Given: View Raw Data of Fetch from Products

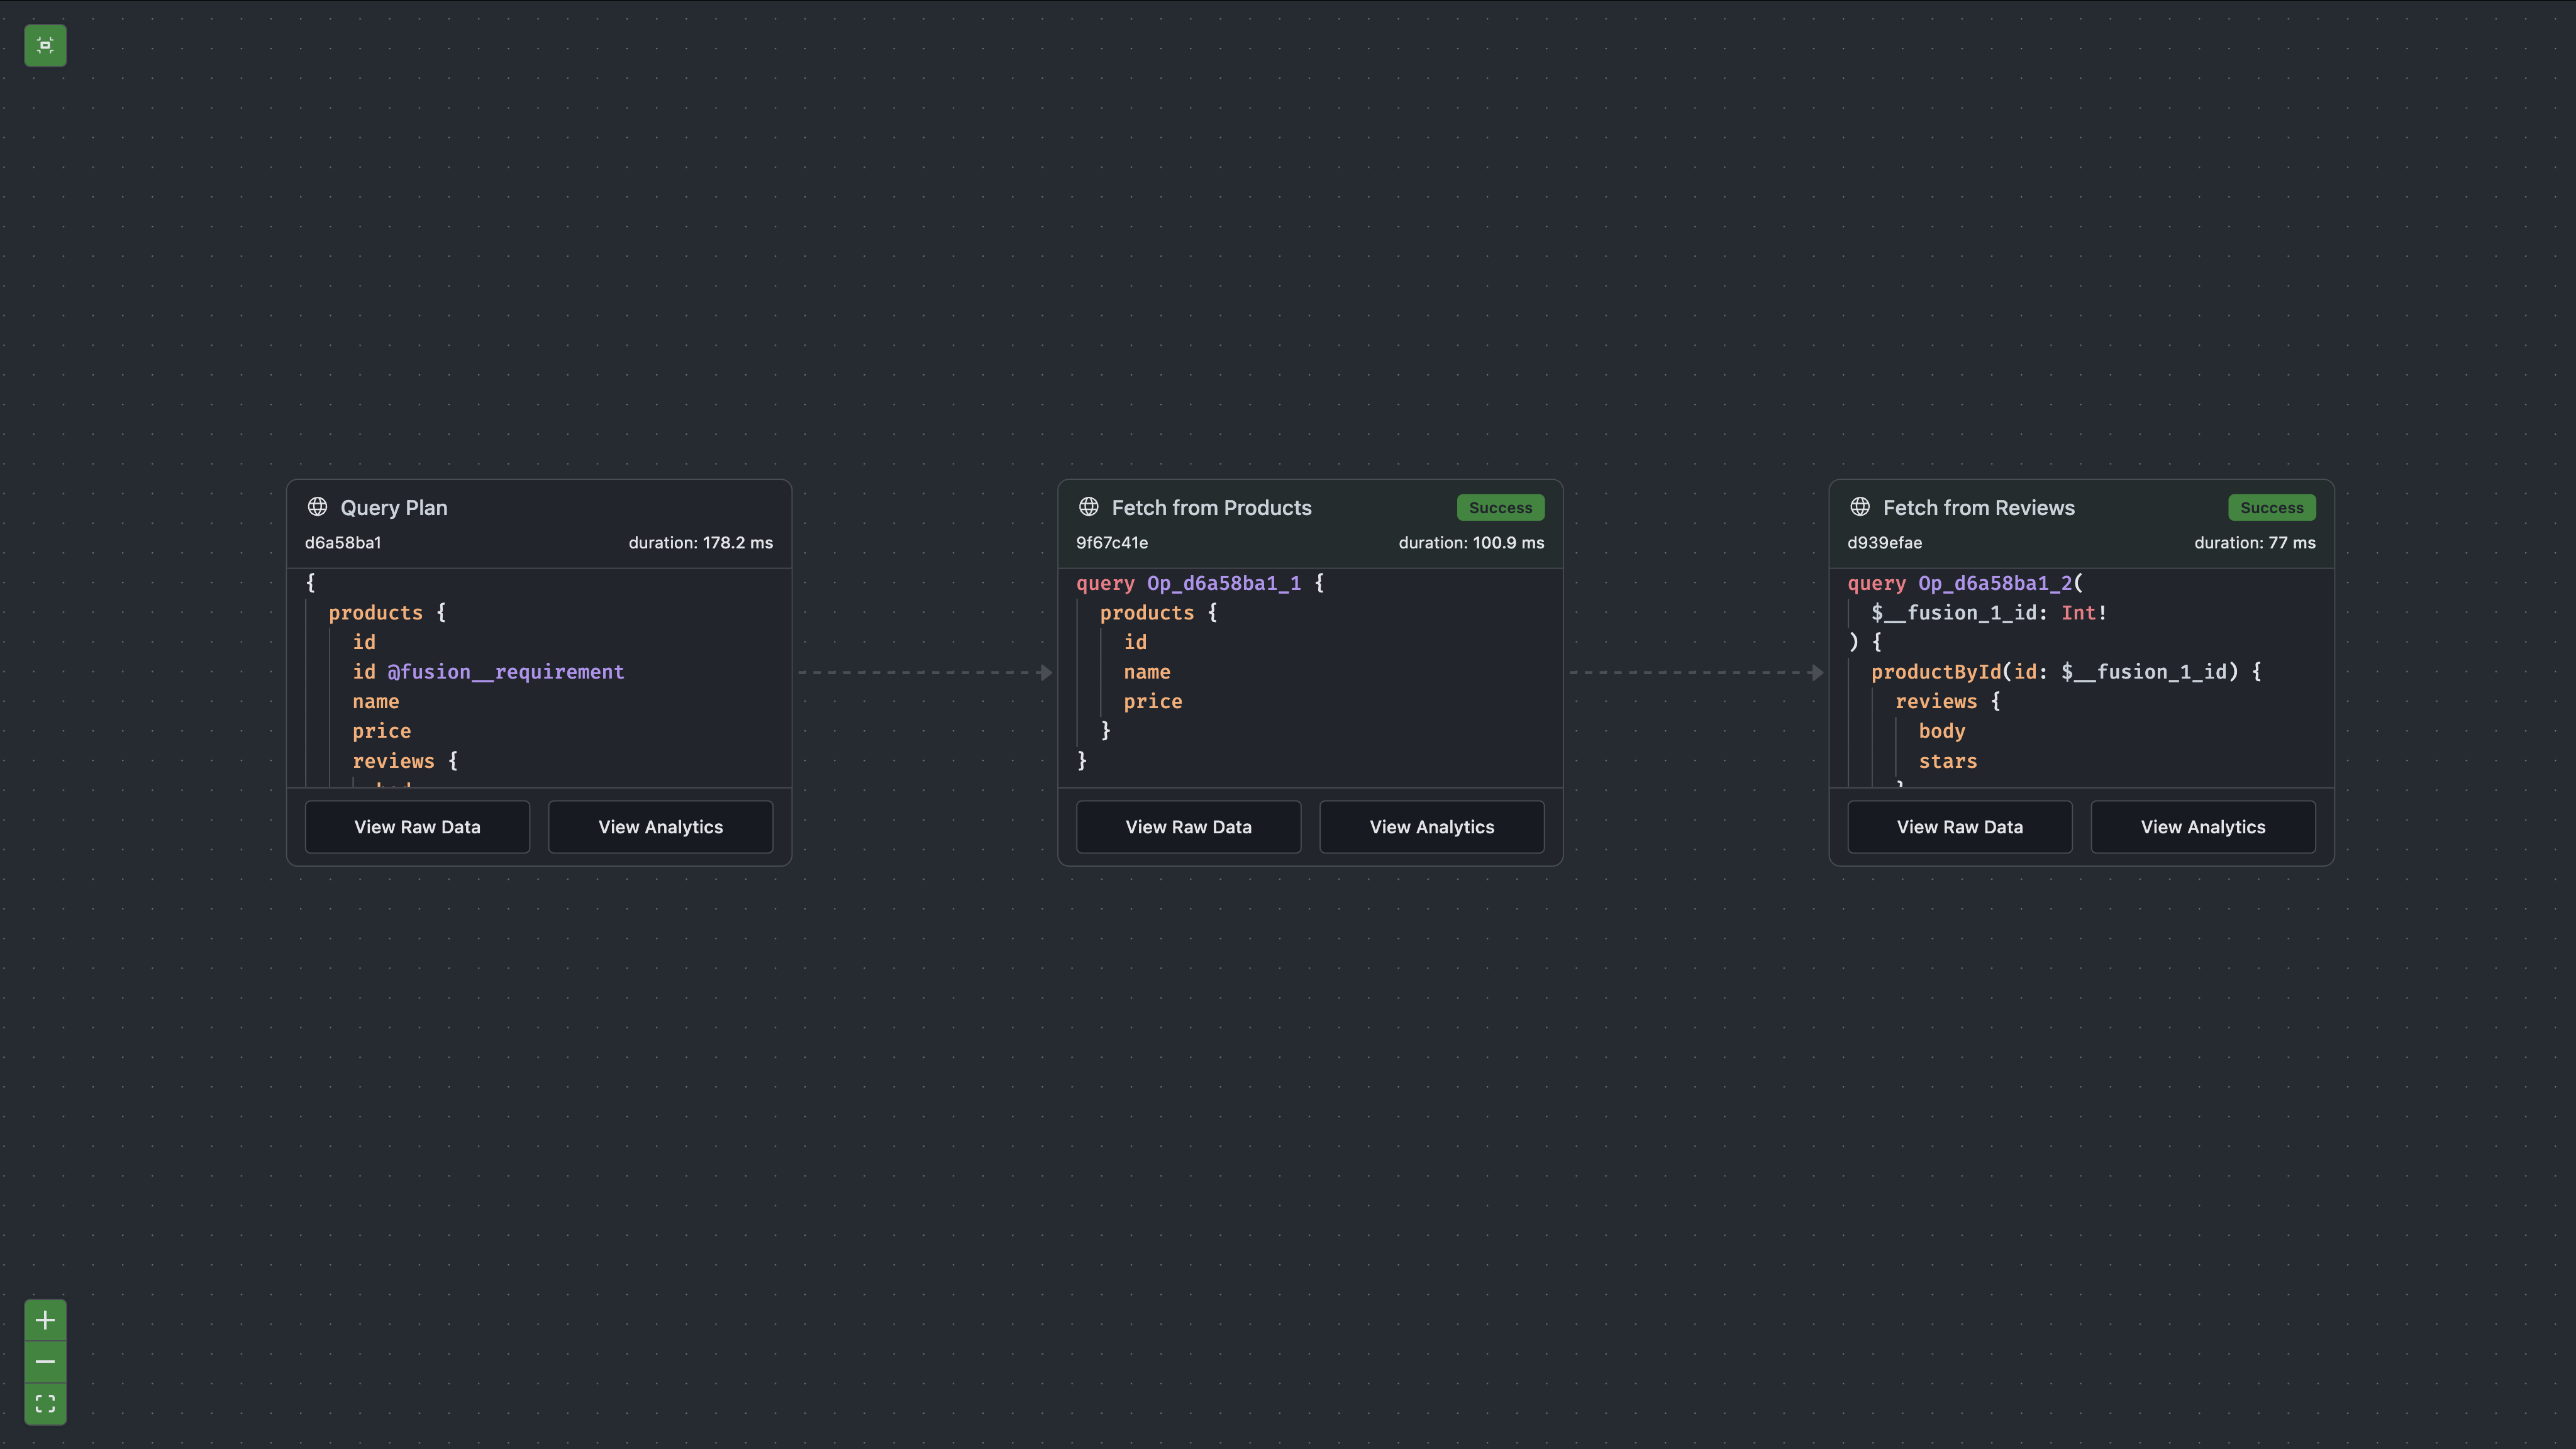Looking at the screenshot, I should 1188,827.
